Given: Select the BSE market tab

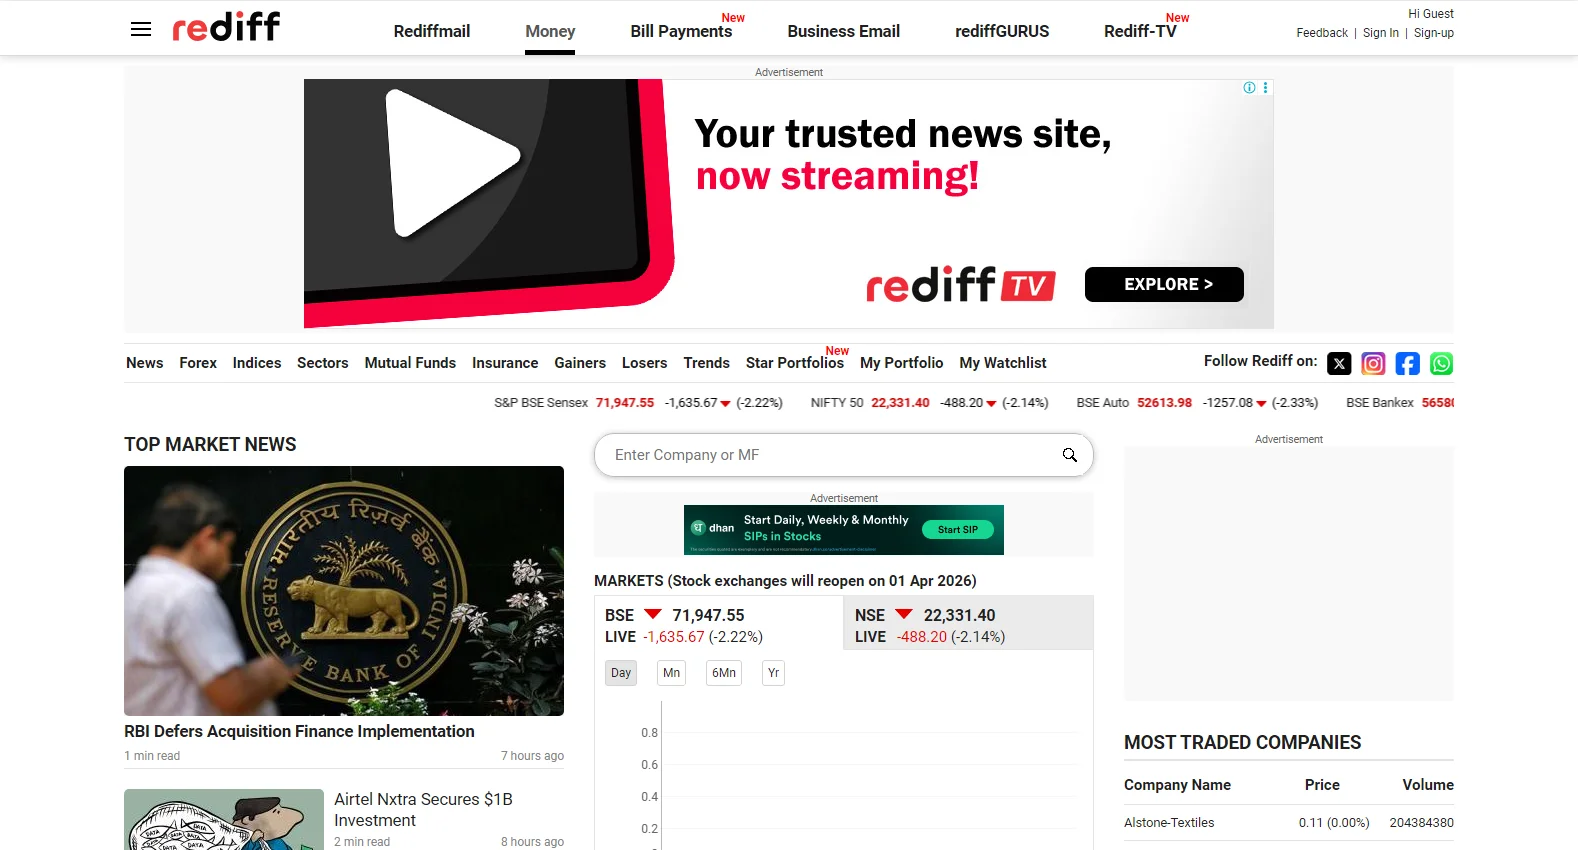Looking at the screenshot, I should tap(719, 625).
